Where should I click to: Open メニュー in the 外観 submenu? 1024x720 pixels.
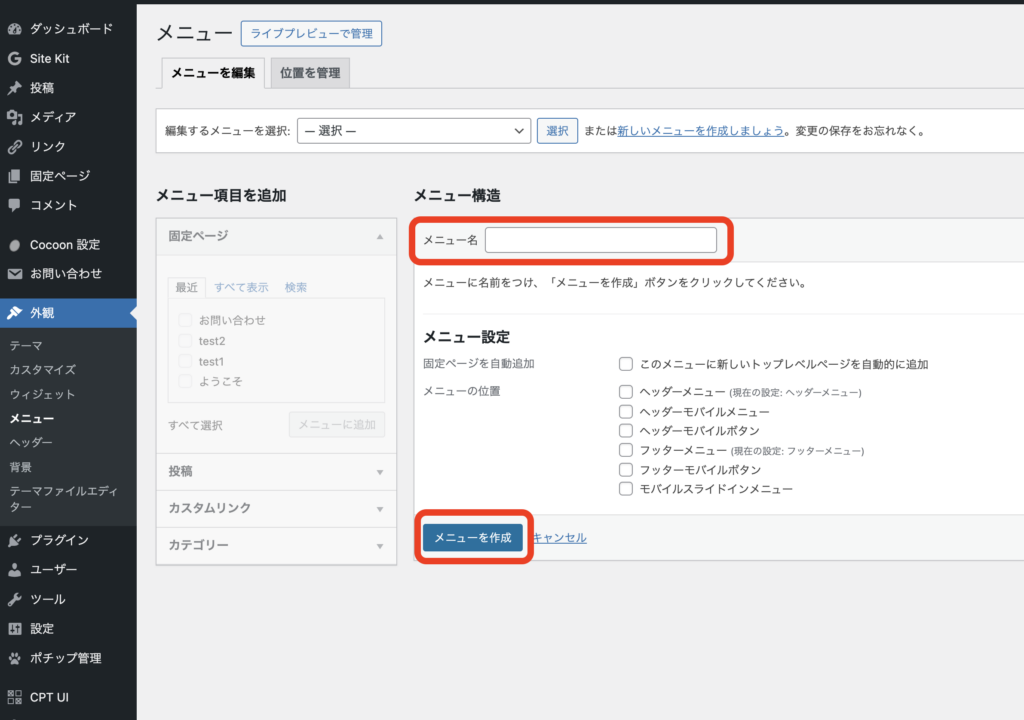click(x=31, y=418)
